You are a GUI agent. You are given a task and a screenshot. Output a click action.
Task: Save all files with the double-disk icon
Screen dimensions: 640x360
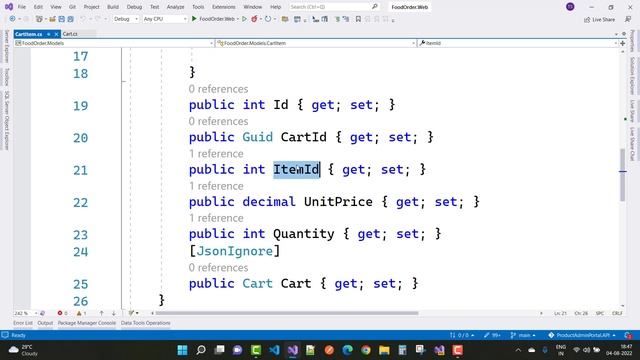point(70,19)
